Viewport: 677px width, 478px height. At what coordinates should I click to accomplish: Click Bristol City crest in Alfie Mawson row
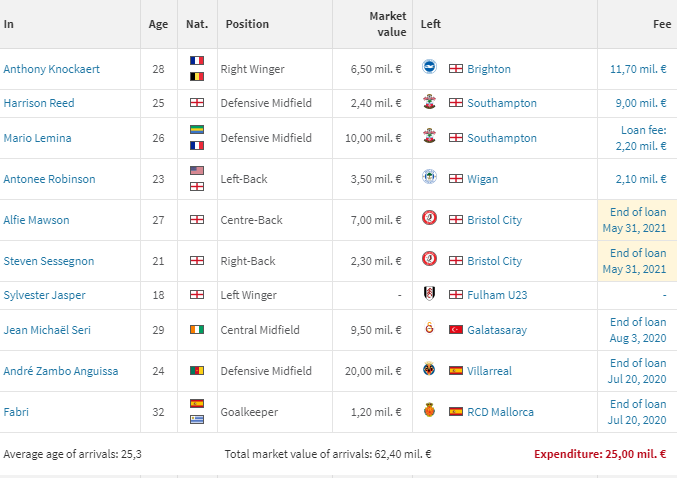(429, 220)
